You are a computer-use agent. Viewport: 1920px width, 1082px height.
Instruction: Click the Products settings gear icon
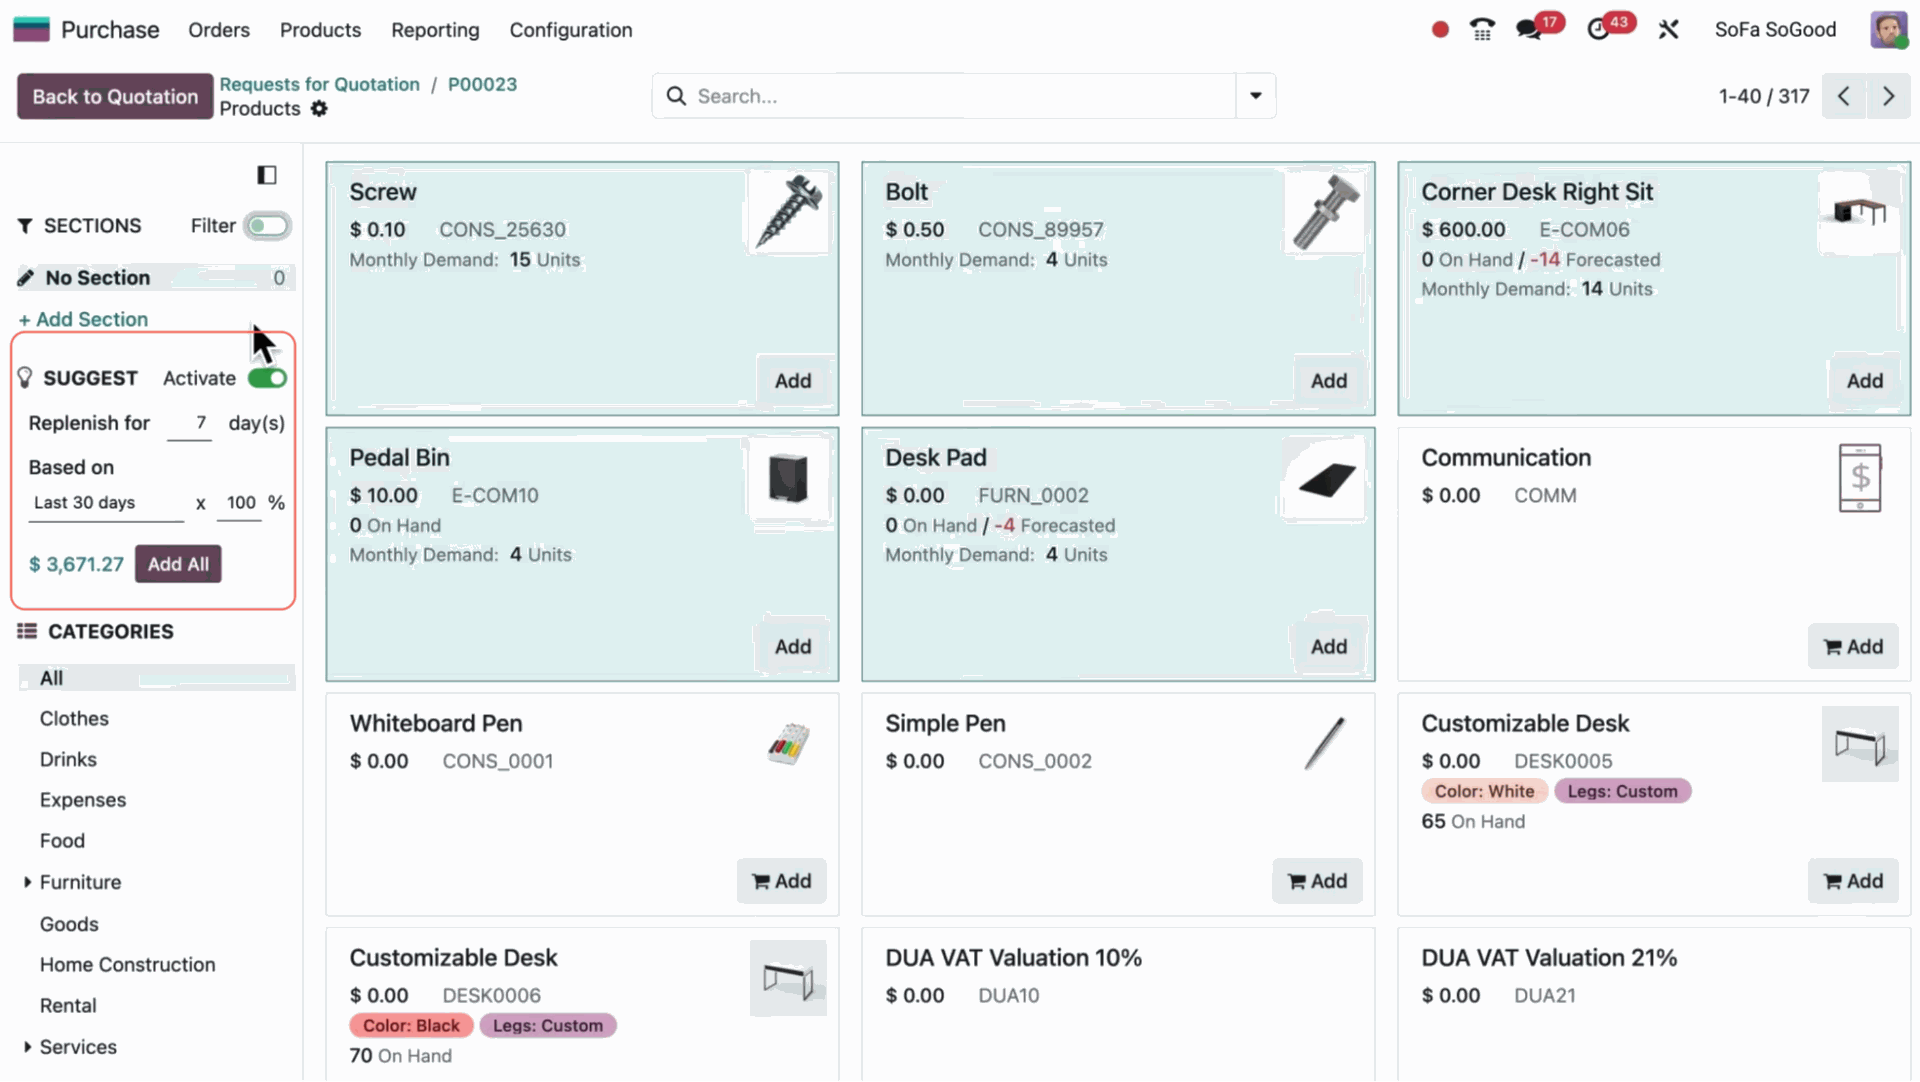319,109
